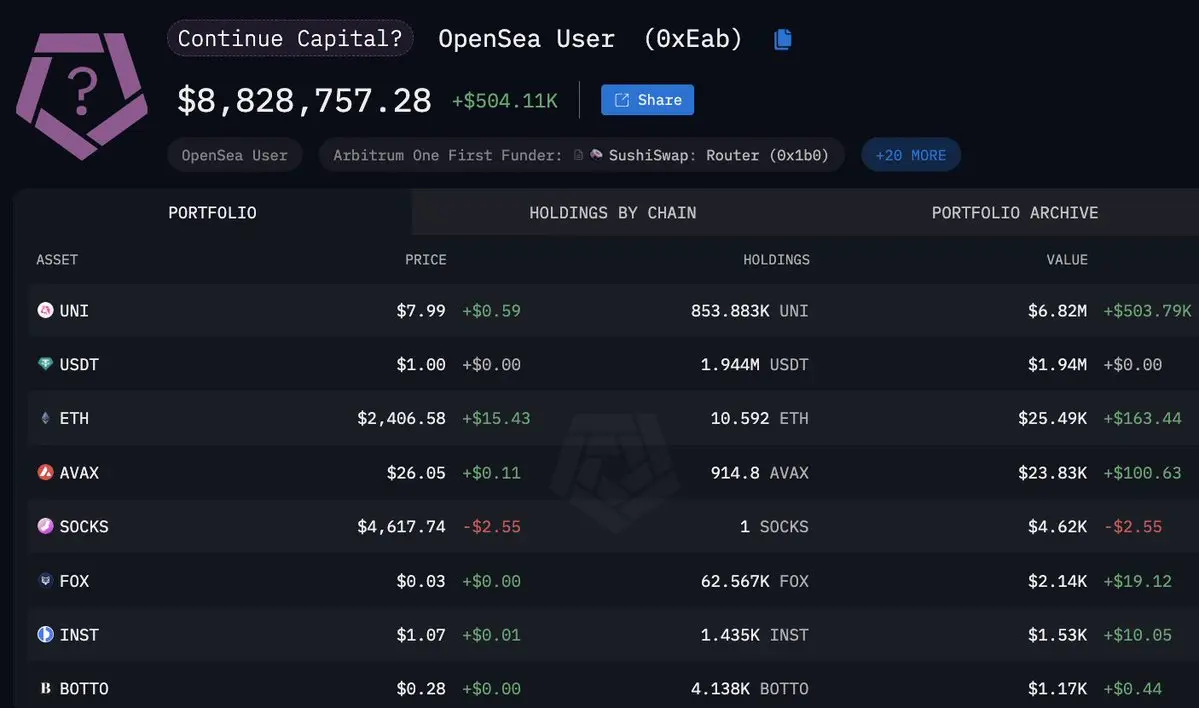The image size is (1199, 708).
Task: Sort by the VALUE column header
Action: point(1067,260)
